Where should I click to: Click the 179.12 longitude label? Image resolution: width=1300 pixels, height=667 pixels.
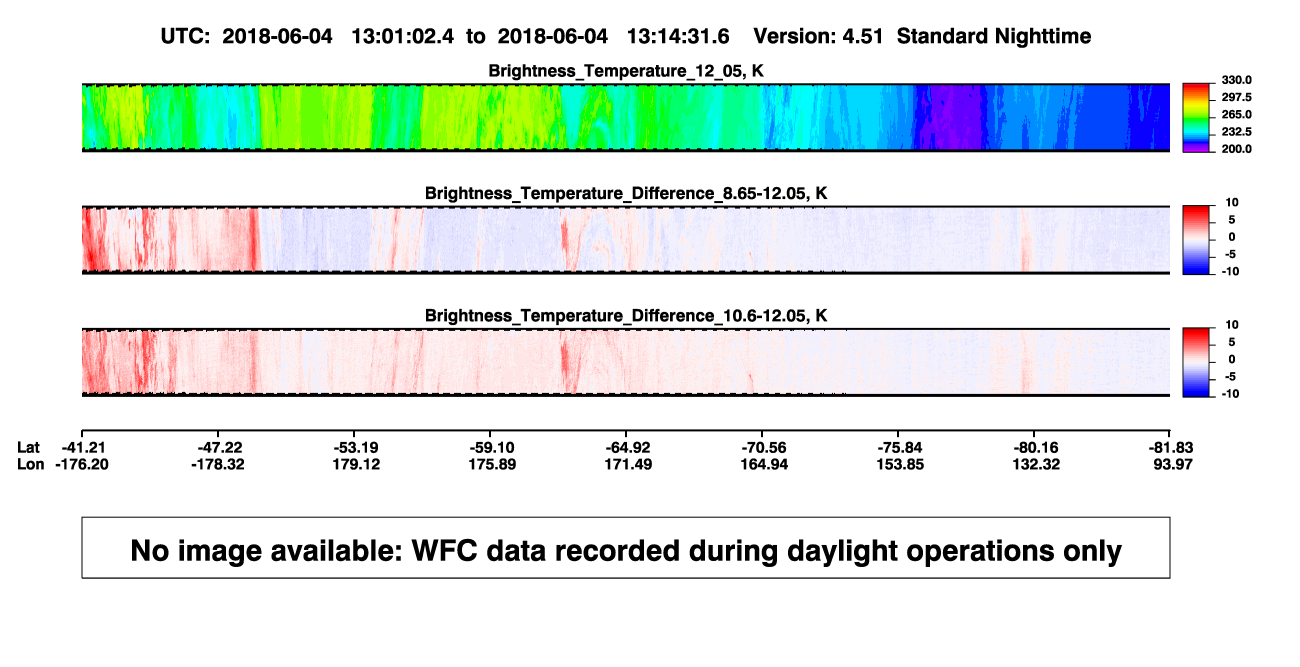coord(355,465)
